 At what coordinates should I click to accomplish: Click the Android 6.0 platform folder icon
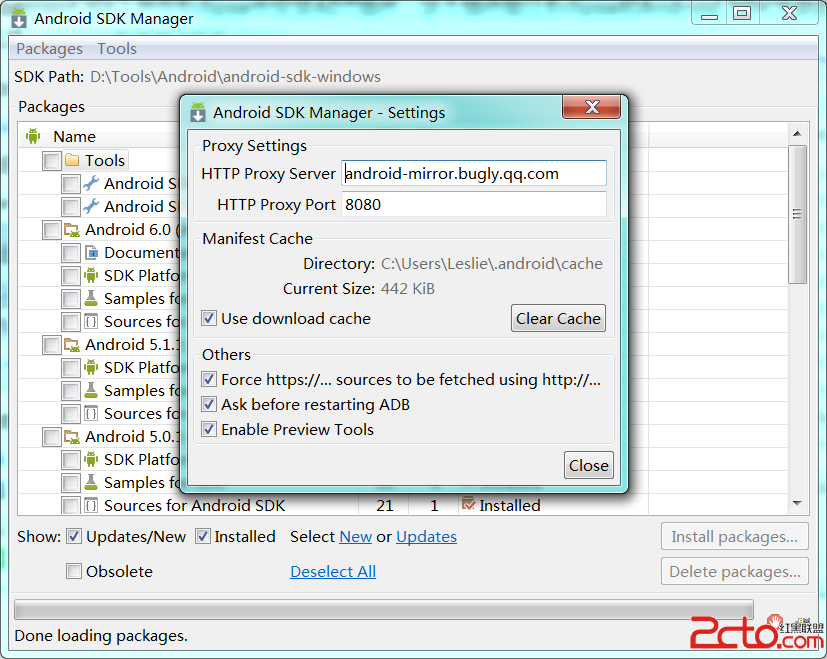[72, 230]
